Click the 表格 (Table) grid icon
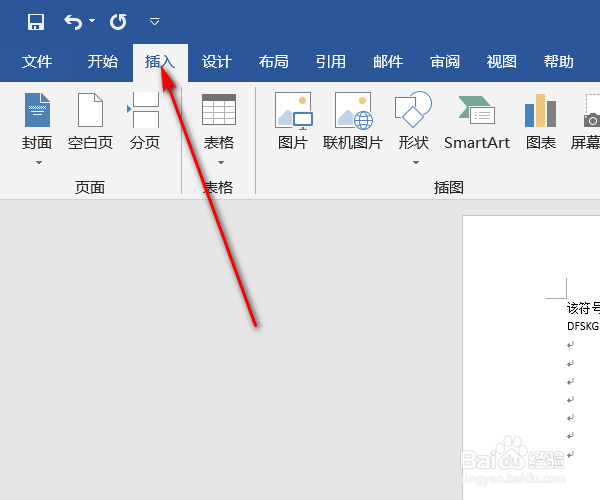Image resolution: width=600 pixels, height=500 pixels. pyautogui.click(x=219, y=109)
